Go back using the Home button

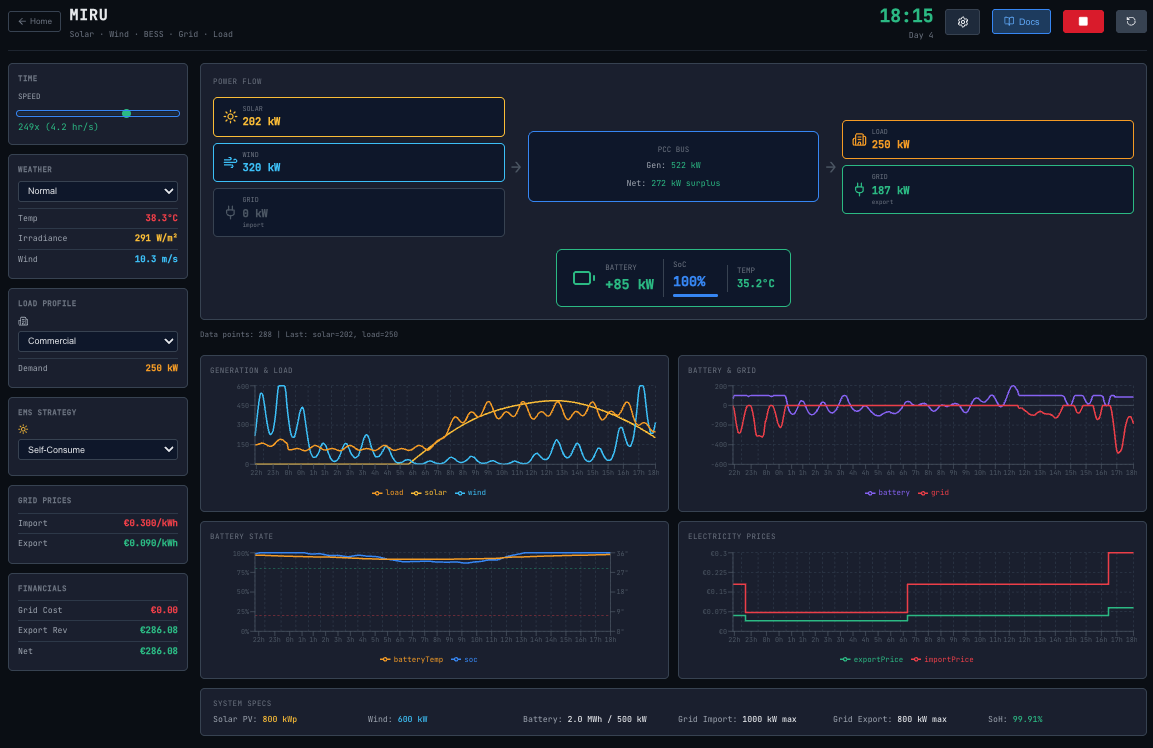tap(35, 21)
